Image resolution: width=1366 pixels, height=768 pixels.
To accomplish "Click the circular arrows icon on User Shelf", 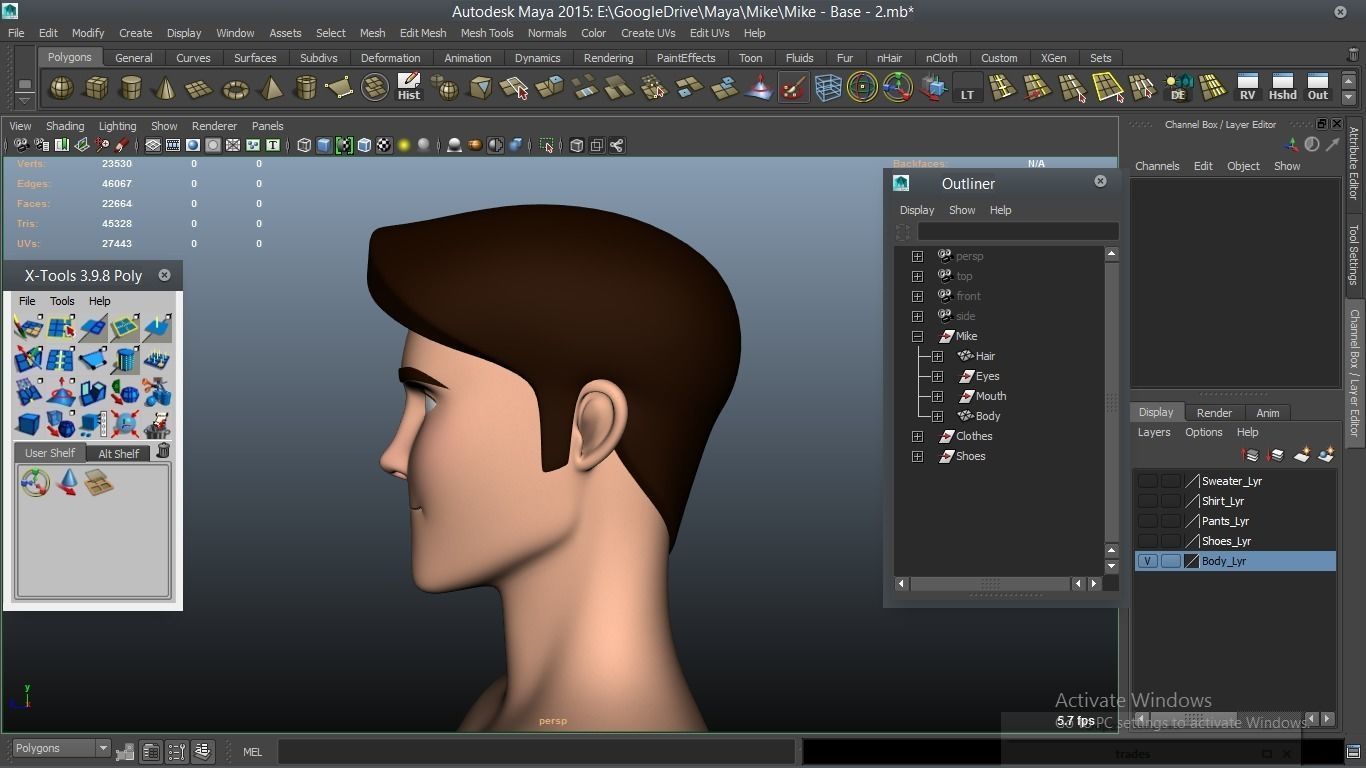I will click(35, 483).
